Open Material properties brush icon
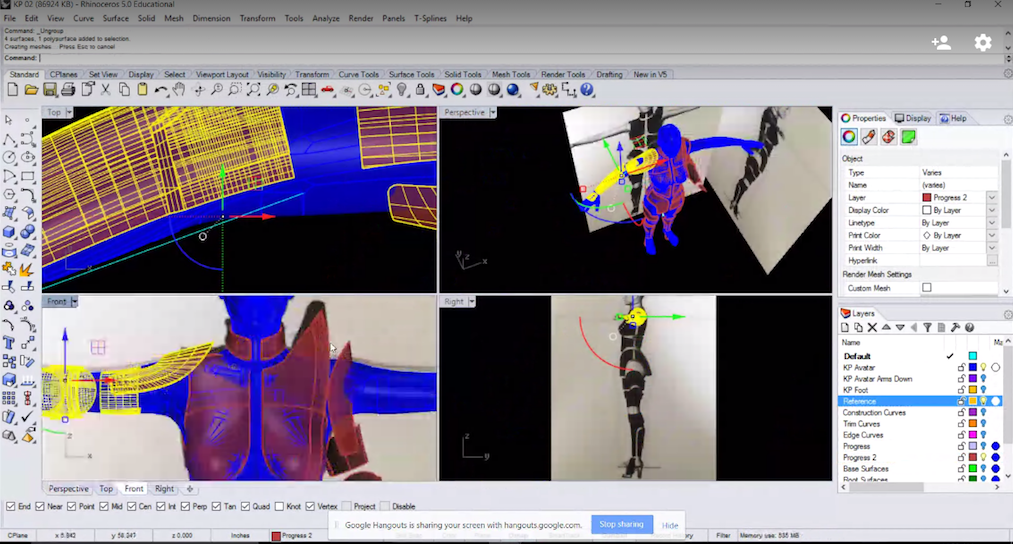 coord(869,137)
